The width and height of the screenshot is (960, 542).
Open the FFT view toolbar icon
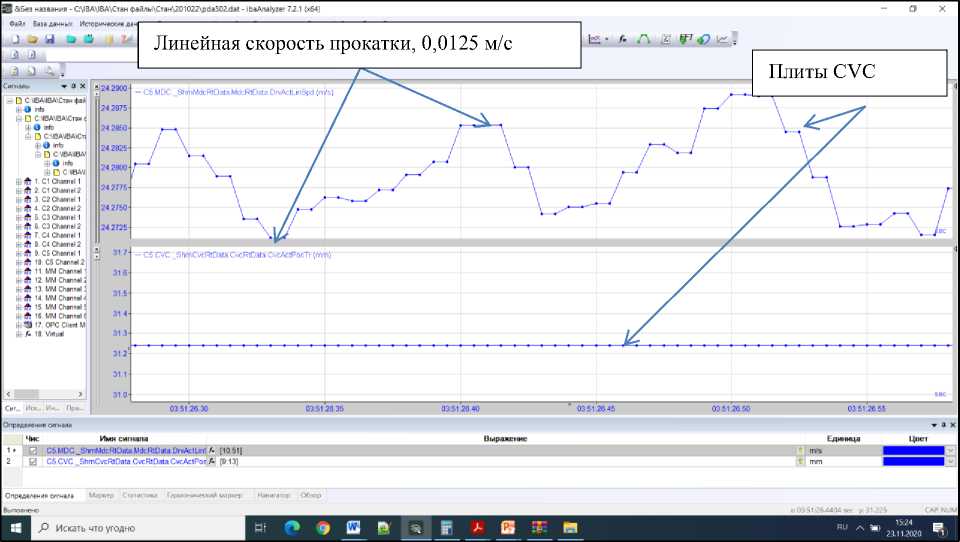tap(686, 39)
